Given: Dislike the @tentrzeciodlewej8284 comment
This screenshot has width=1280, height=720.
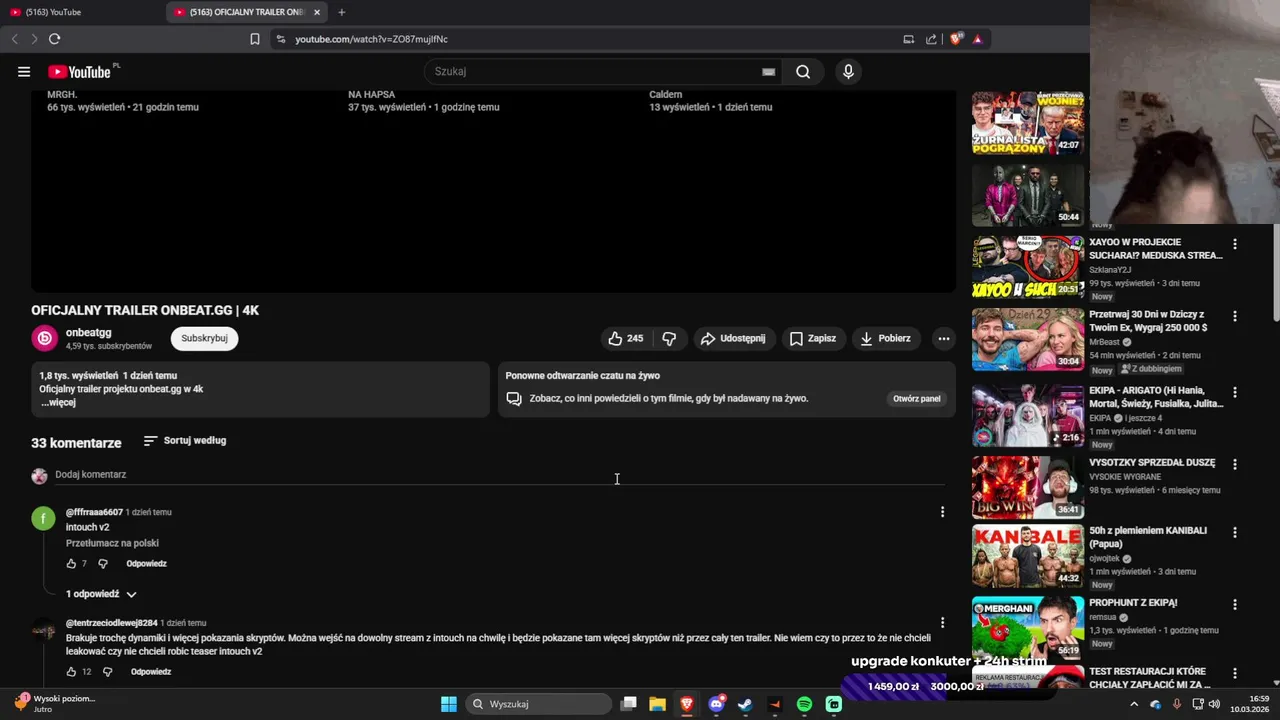Looking at the screenshot, I should point(107,672).
